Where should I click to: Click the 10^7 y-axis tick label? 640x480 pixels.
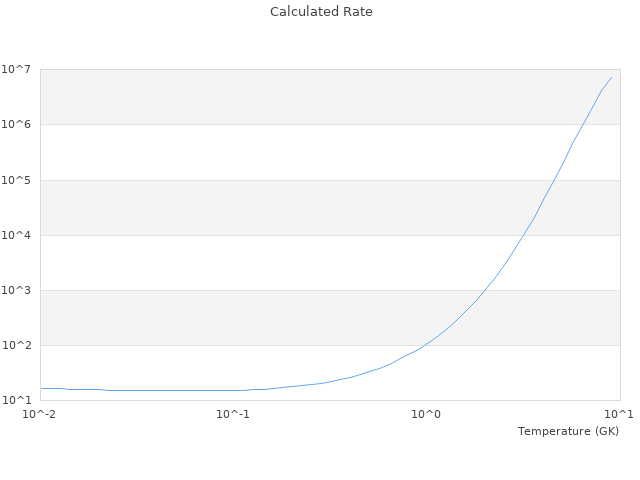coord(17,69)
